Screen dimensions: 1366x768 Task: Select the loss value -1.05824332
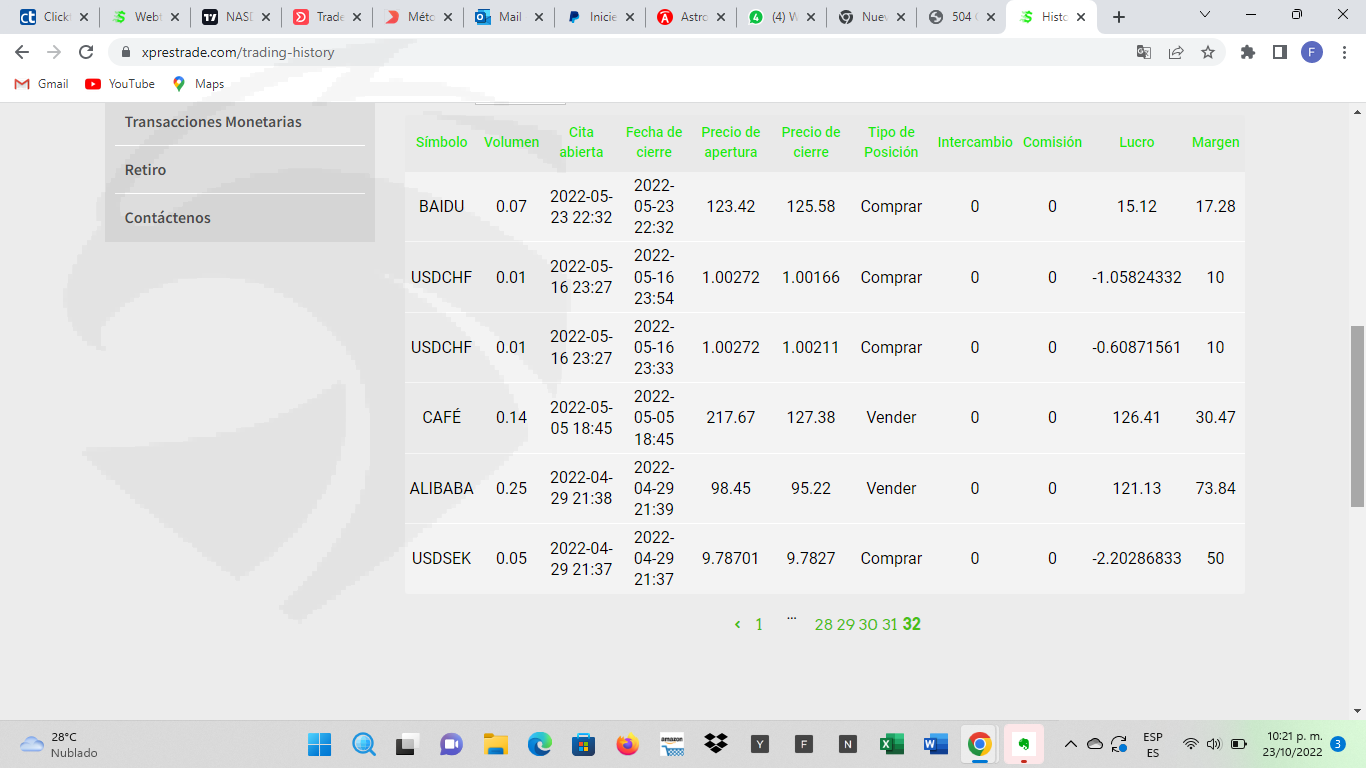pyautogui.click(x=1137, y=278)
